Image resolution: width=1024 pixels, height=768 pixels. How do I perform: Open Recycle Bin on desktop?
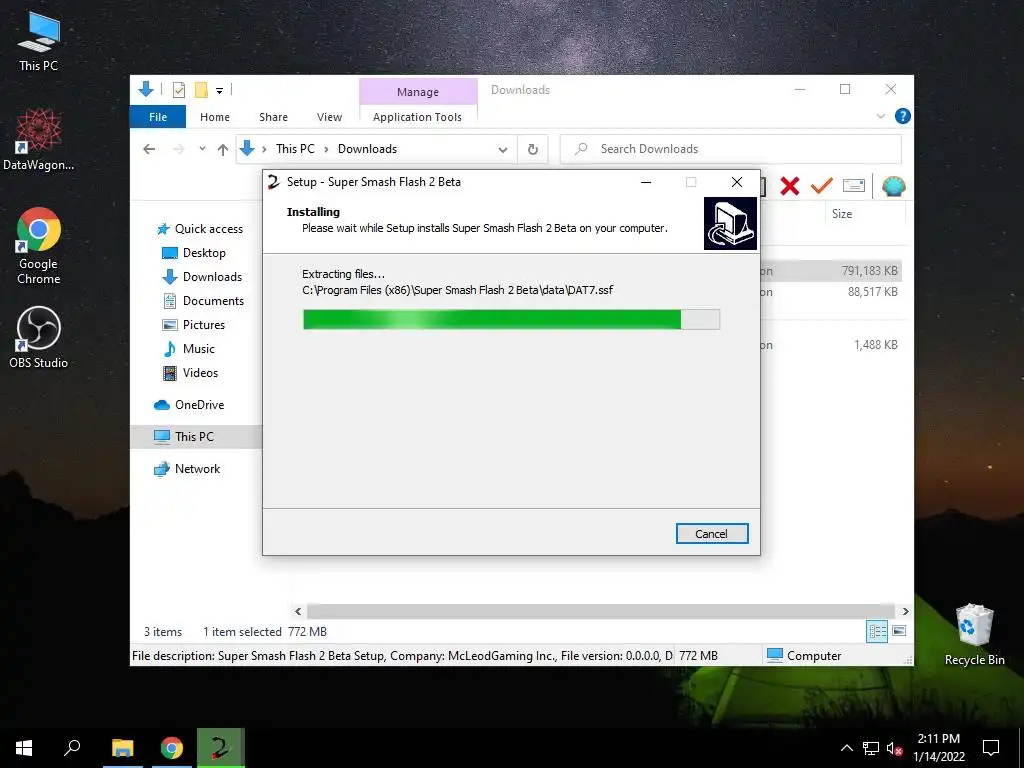pyautogui.click(x=974, y=634)
